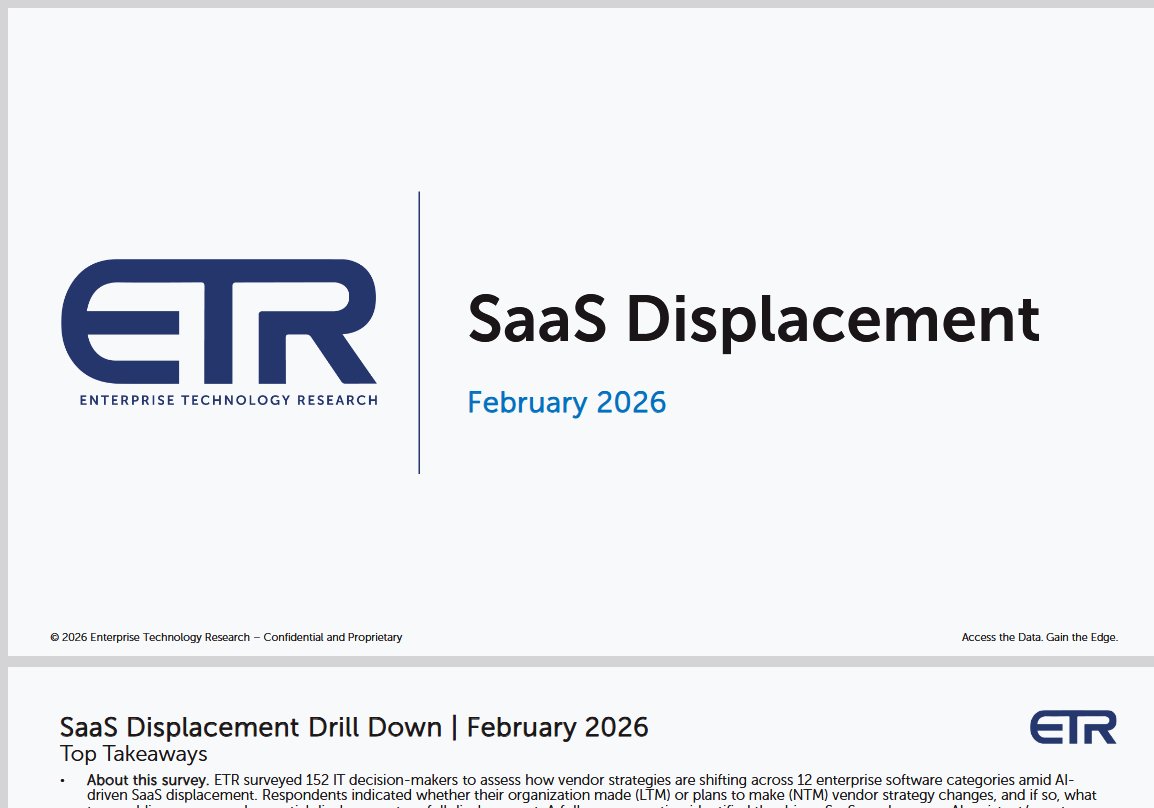Viewport: 1154px width, 808px height.
Task: Click the small ETR logo on second slide
Action: click(1073, 727)
